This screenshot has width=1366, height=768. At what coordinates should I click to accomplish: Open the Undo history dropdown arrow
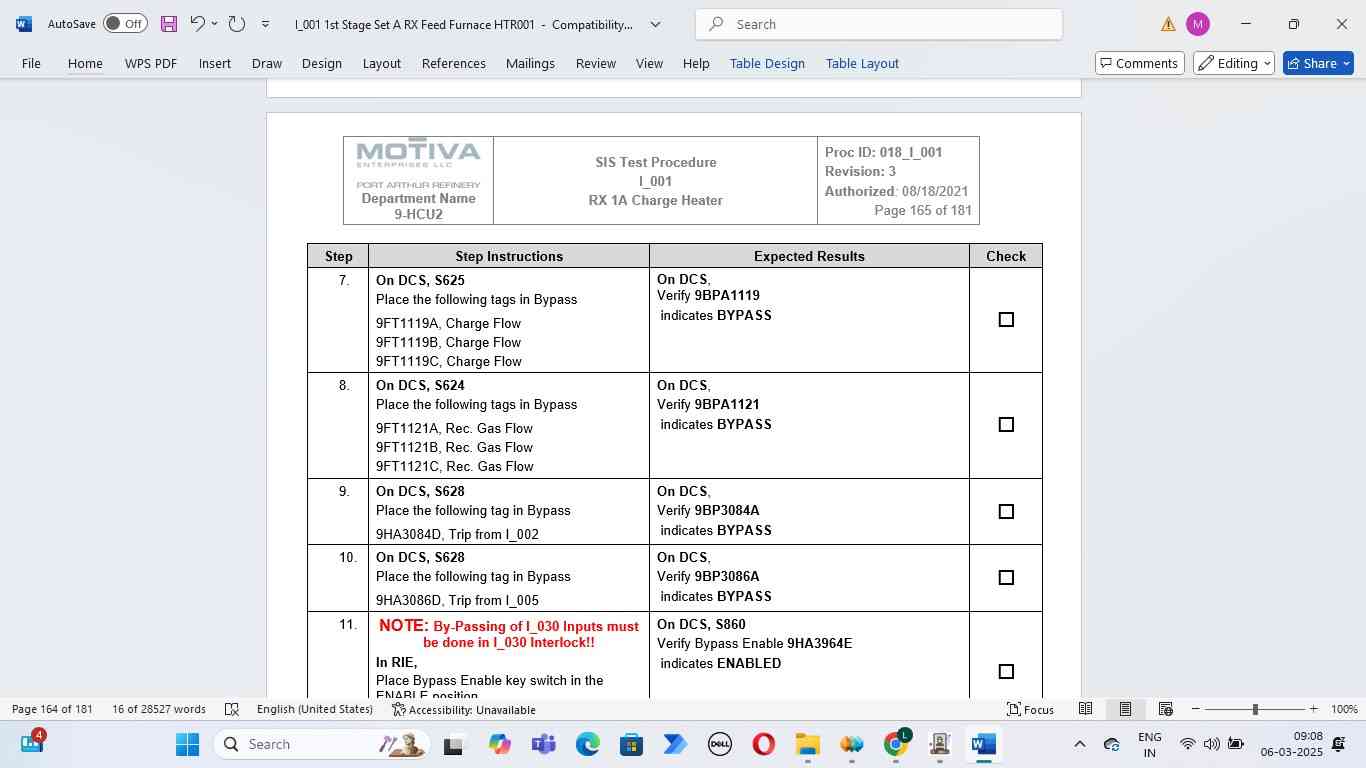click(x=214, y=24)
